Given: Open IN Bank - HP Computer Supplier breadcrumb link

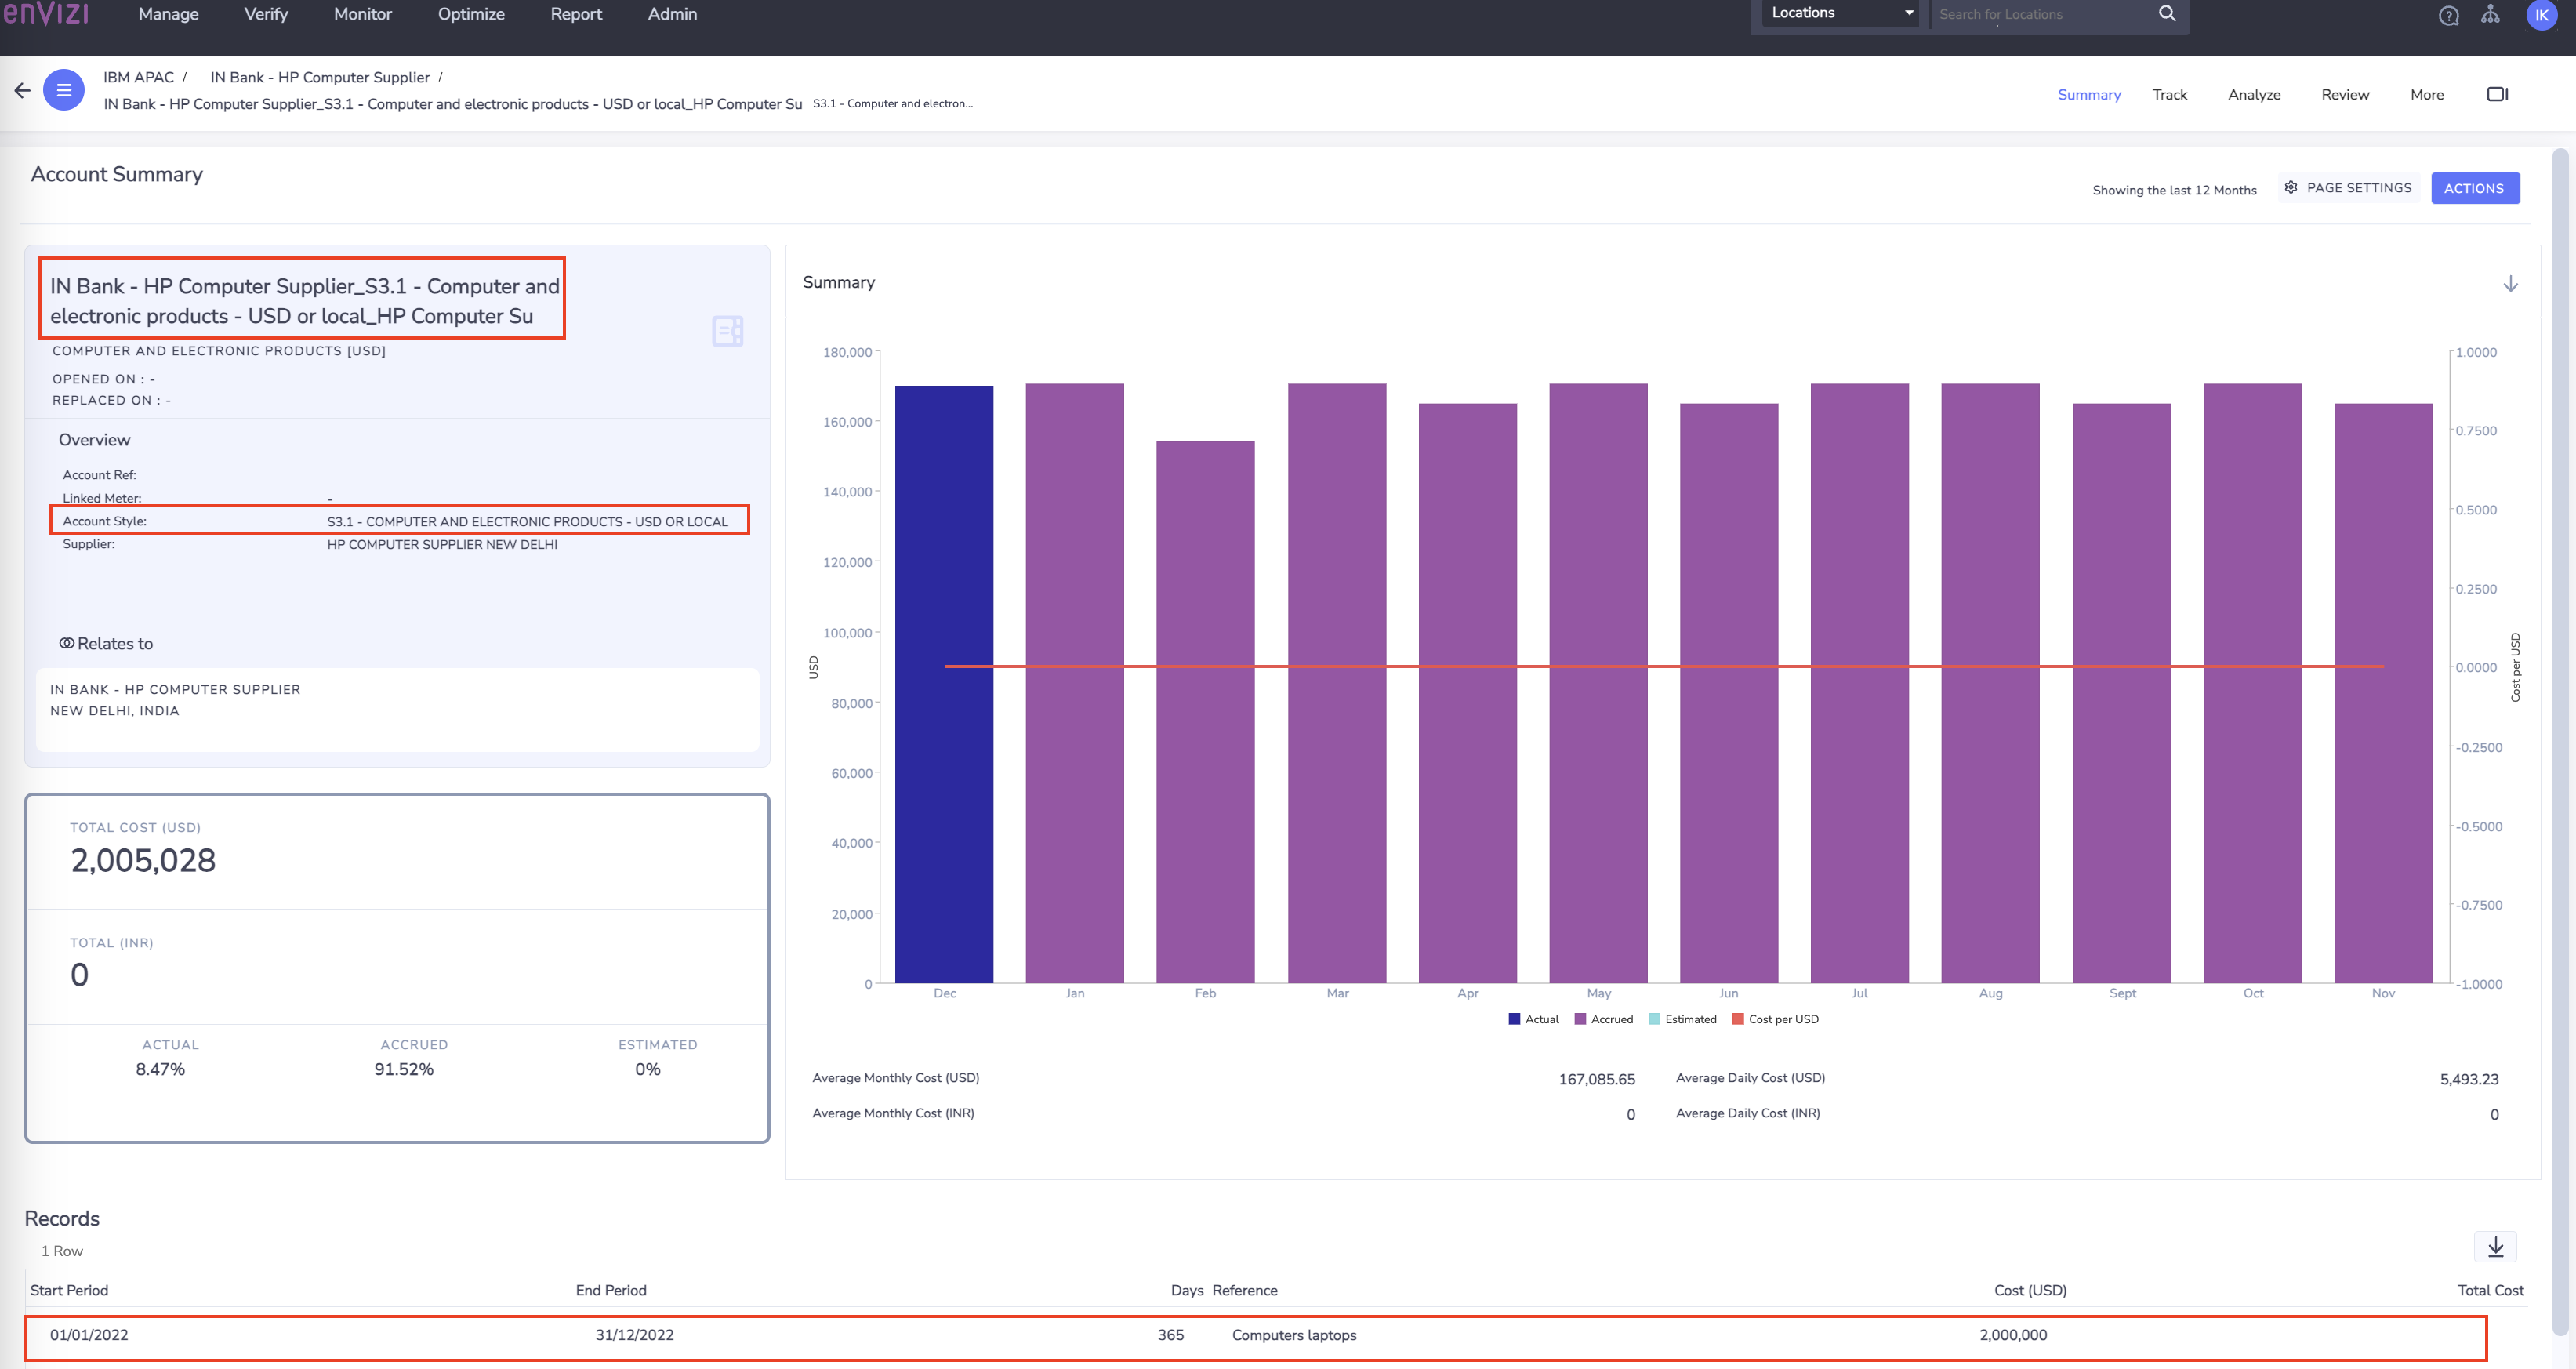Looking at the screenshot, I should [x=320, y=77].
